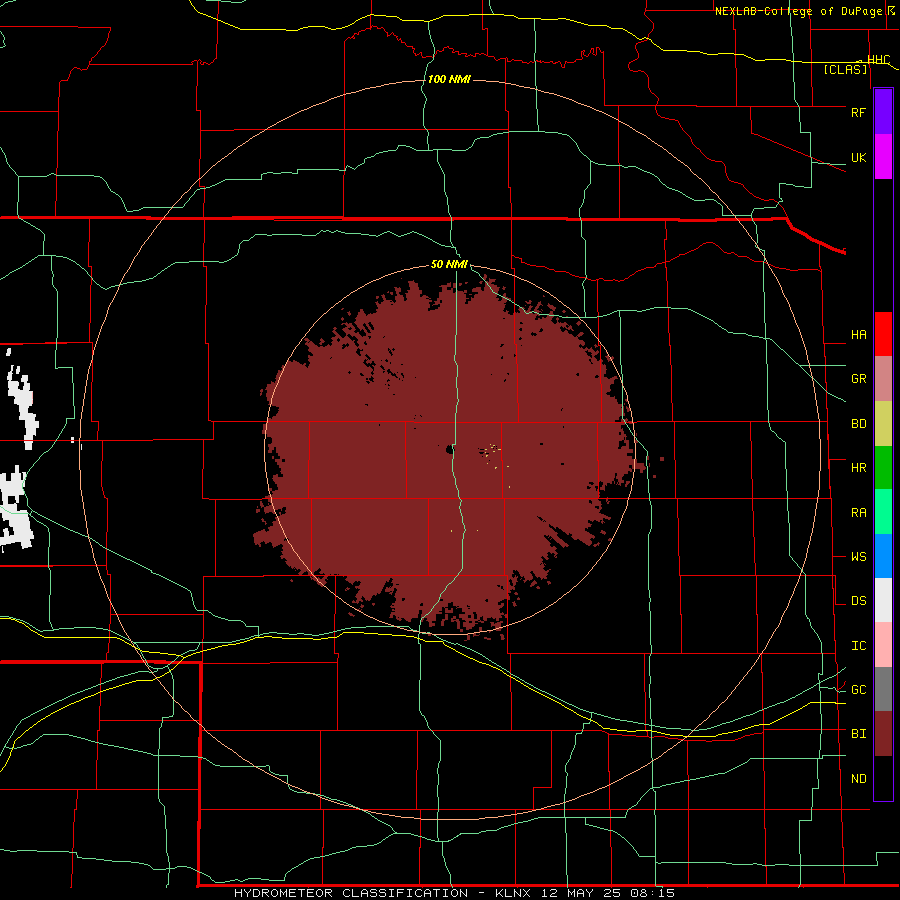
Task: Click the KLNX radar site identifier
Action: pyautogui.click(x=513, y=893)
